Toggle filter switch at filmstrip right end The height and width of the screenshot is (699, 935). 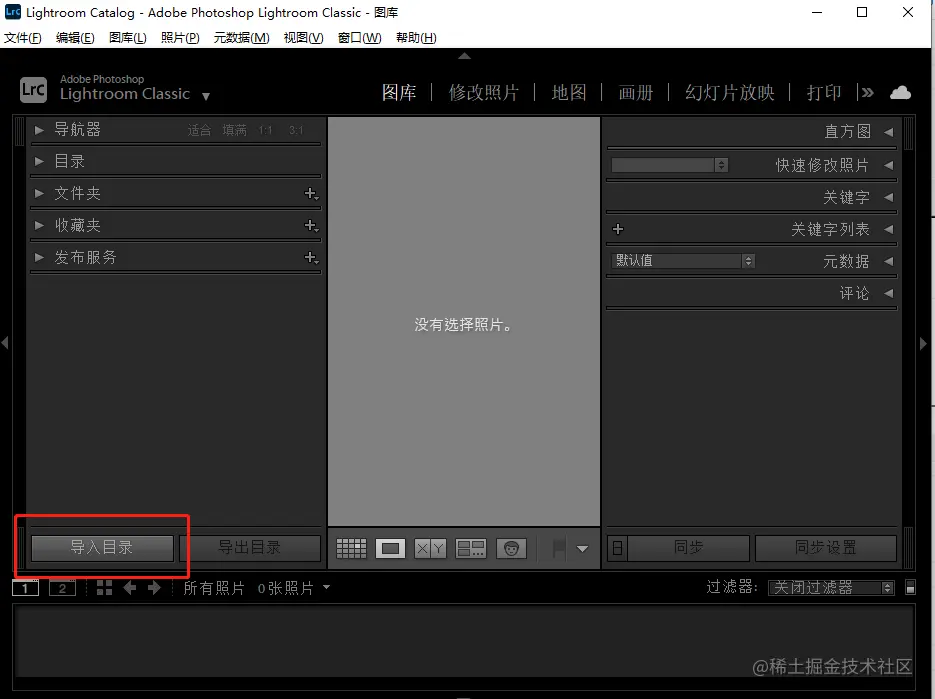pyautogui.click(x=911, y=587)
